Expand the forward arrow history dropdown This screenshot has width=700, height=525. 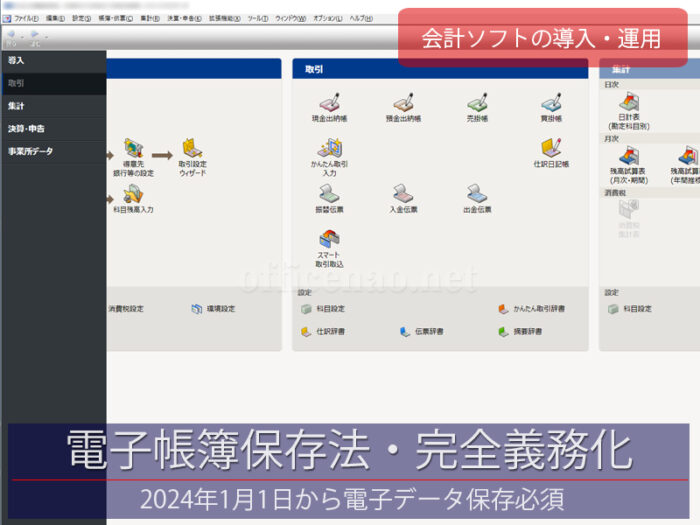(x=46, y=36)
